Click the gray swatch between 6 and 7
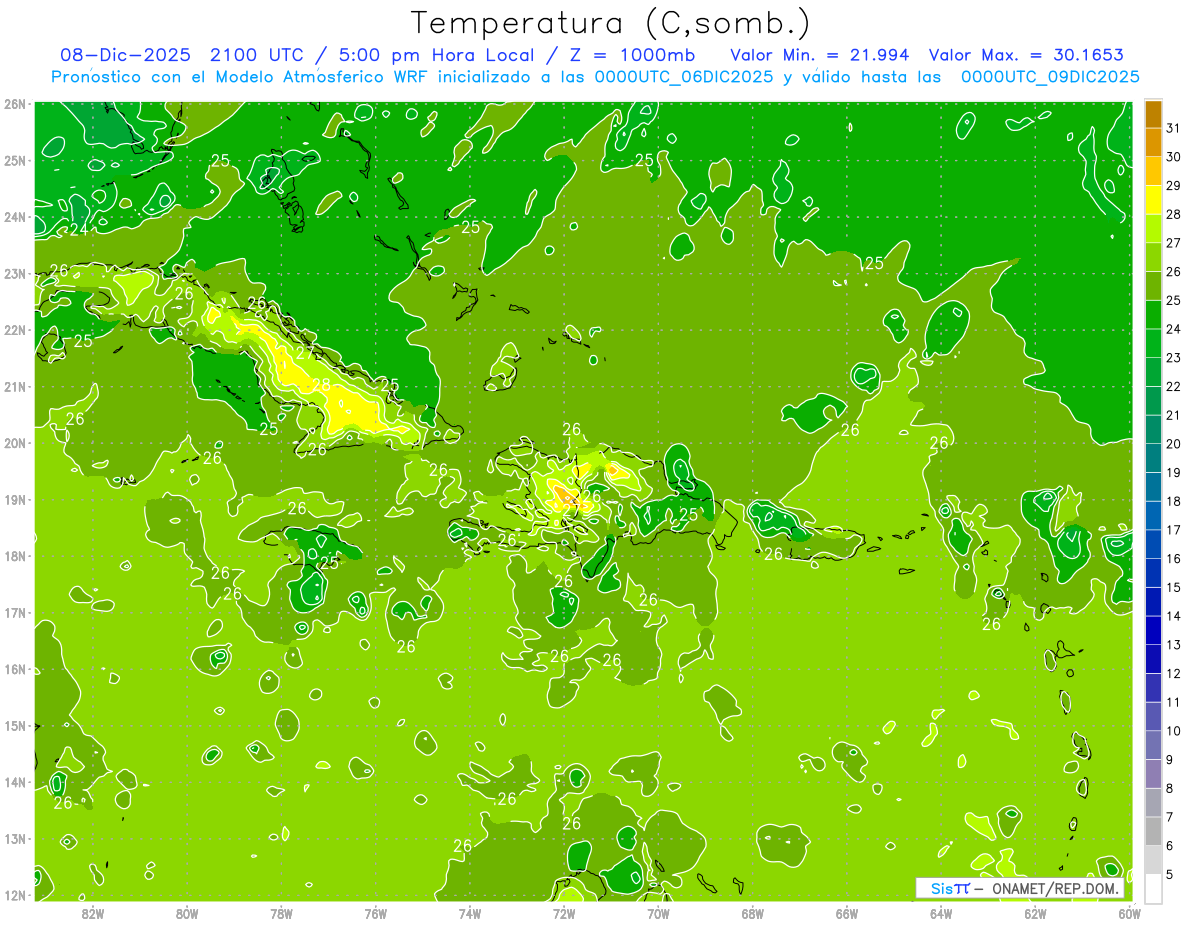Screen dimensions: 1200x927 1153,831
